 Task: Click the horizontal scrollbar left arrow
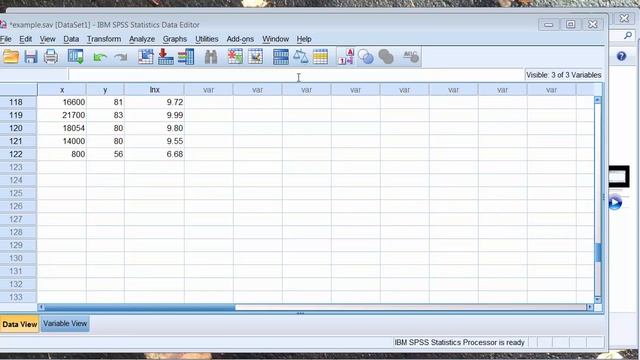tap(41, 307)
